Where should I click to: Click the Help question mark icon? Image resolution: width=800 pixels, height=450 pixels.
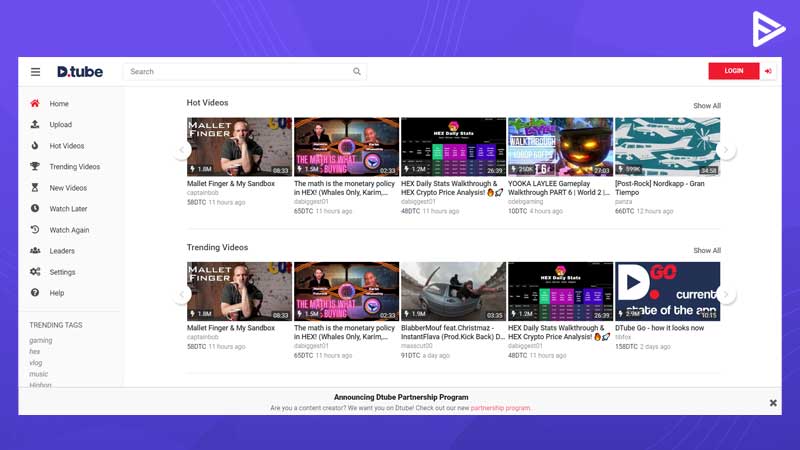(35, 292)
